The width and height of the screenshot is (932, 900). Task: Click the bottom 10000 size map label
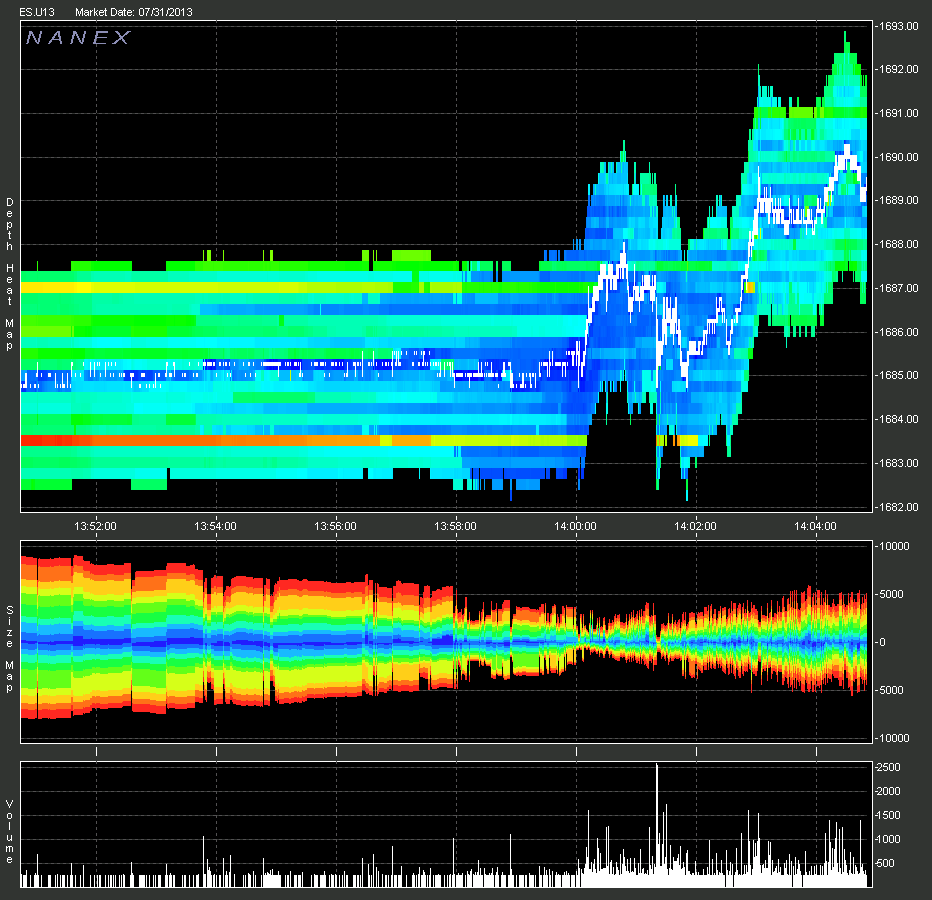[893, 738]
